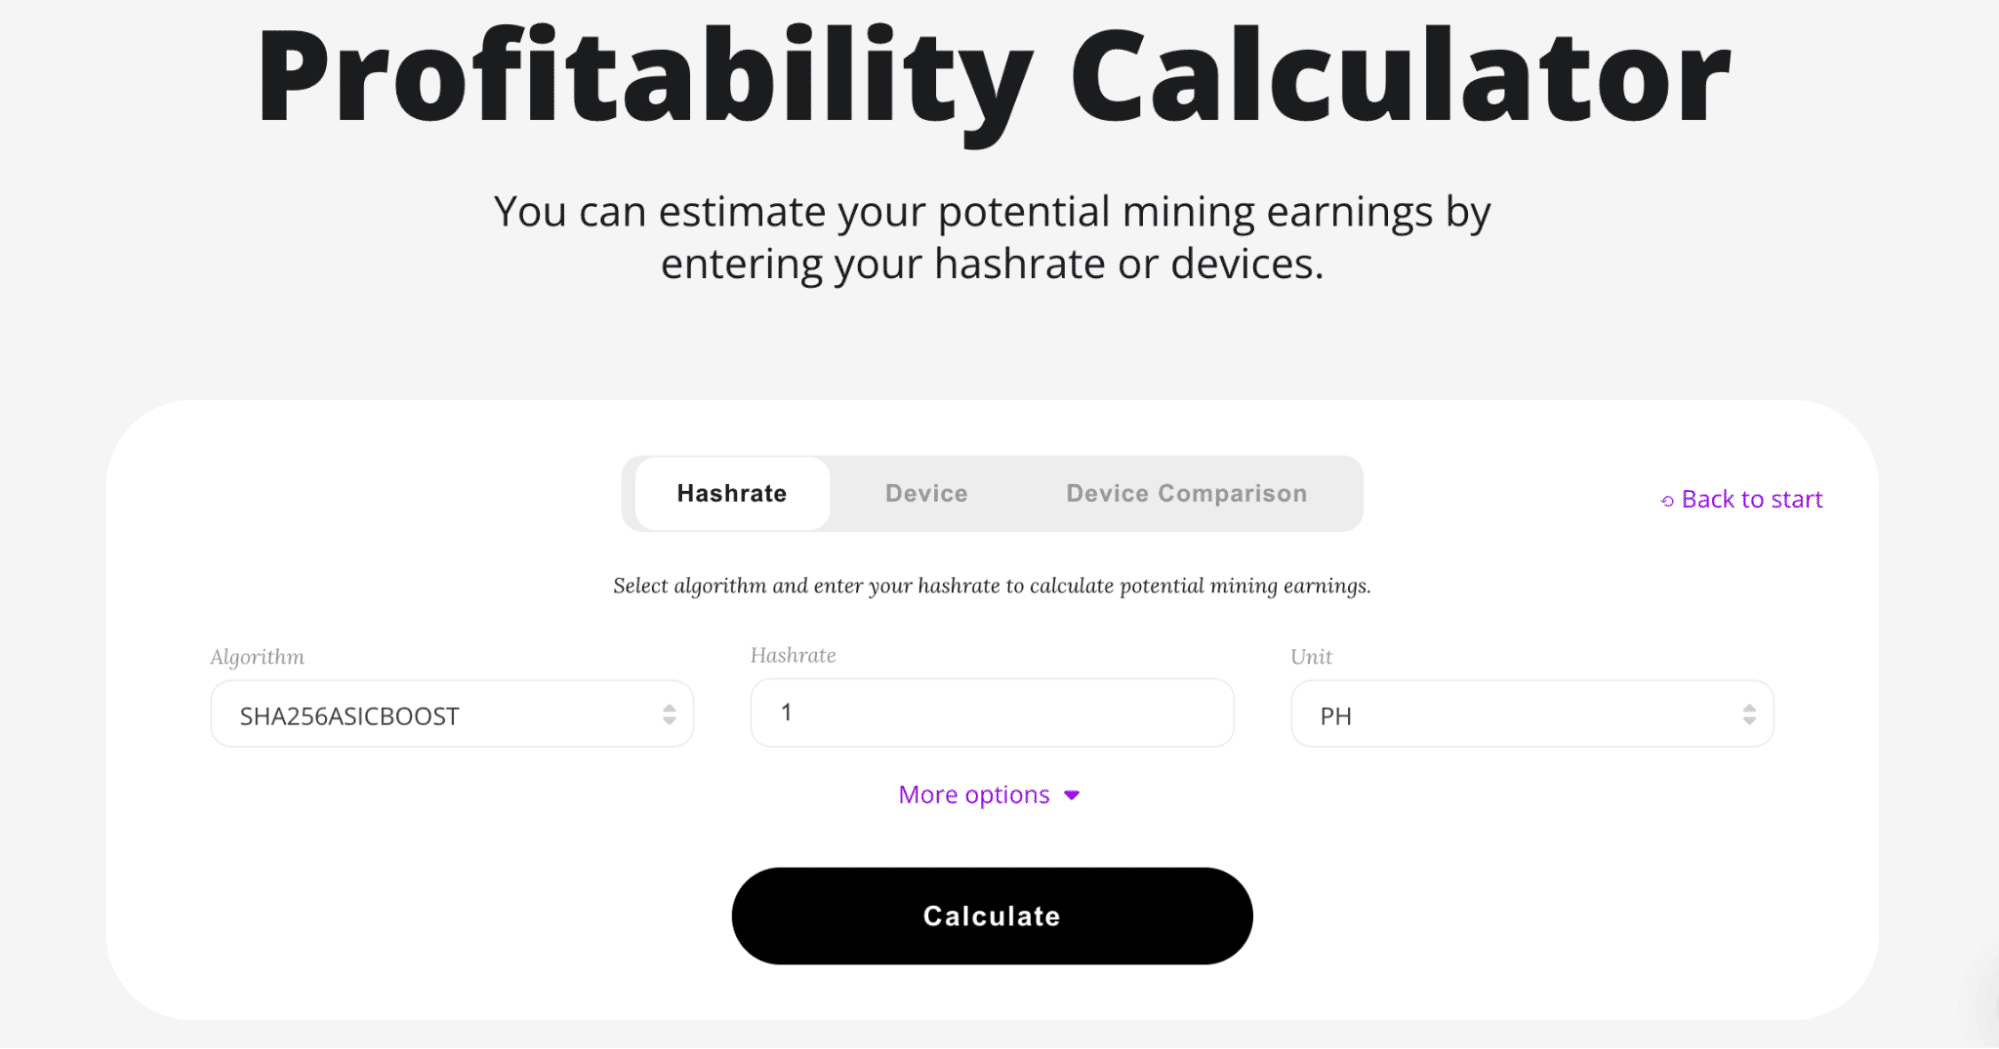Calculate potential mining earnings
Viewport: 1999px width, 1049px height.
coord(991,915)
